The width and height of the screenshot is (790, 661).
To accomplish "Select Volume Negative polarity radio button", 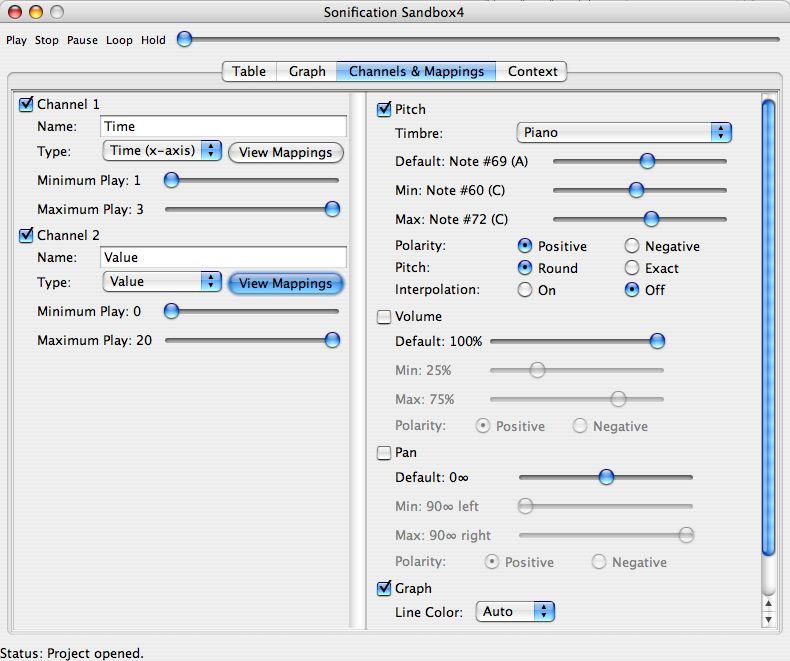I will point(580,426).
